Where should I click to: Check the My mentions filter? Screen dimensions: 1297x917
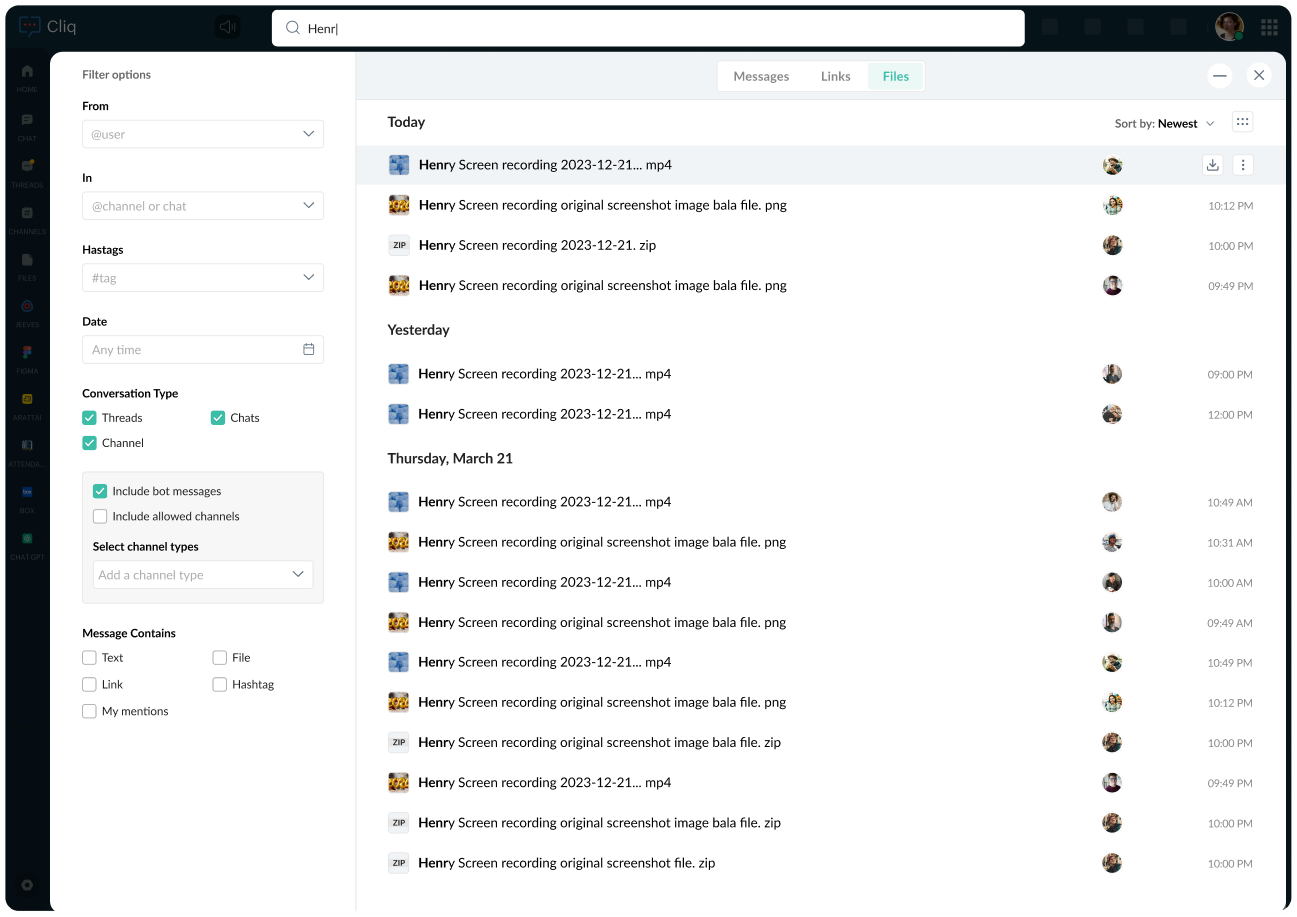click(x=89, y=711)
